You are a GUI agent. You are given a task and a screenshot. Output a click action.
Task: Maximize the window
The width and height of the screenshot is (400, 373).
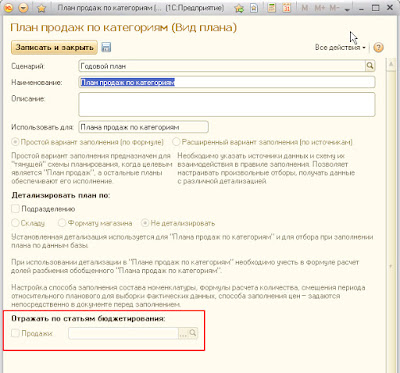(375, 8)
